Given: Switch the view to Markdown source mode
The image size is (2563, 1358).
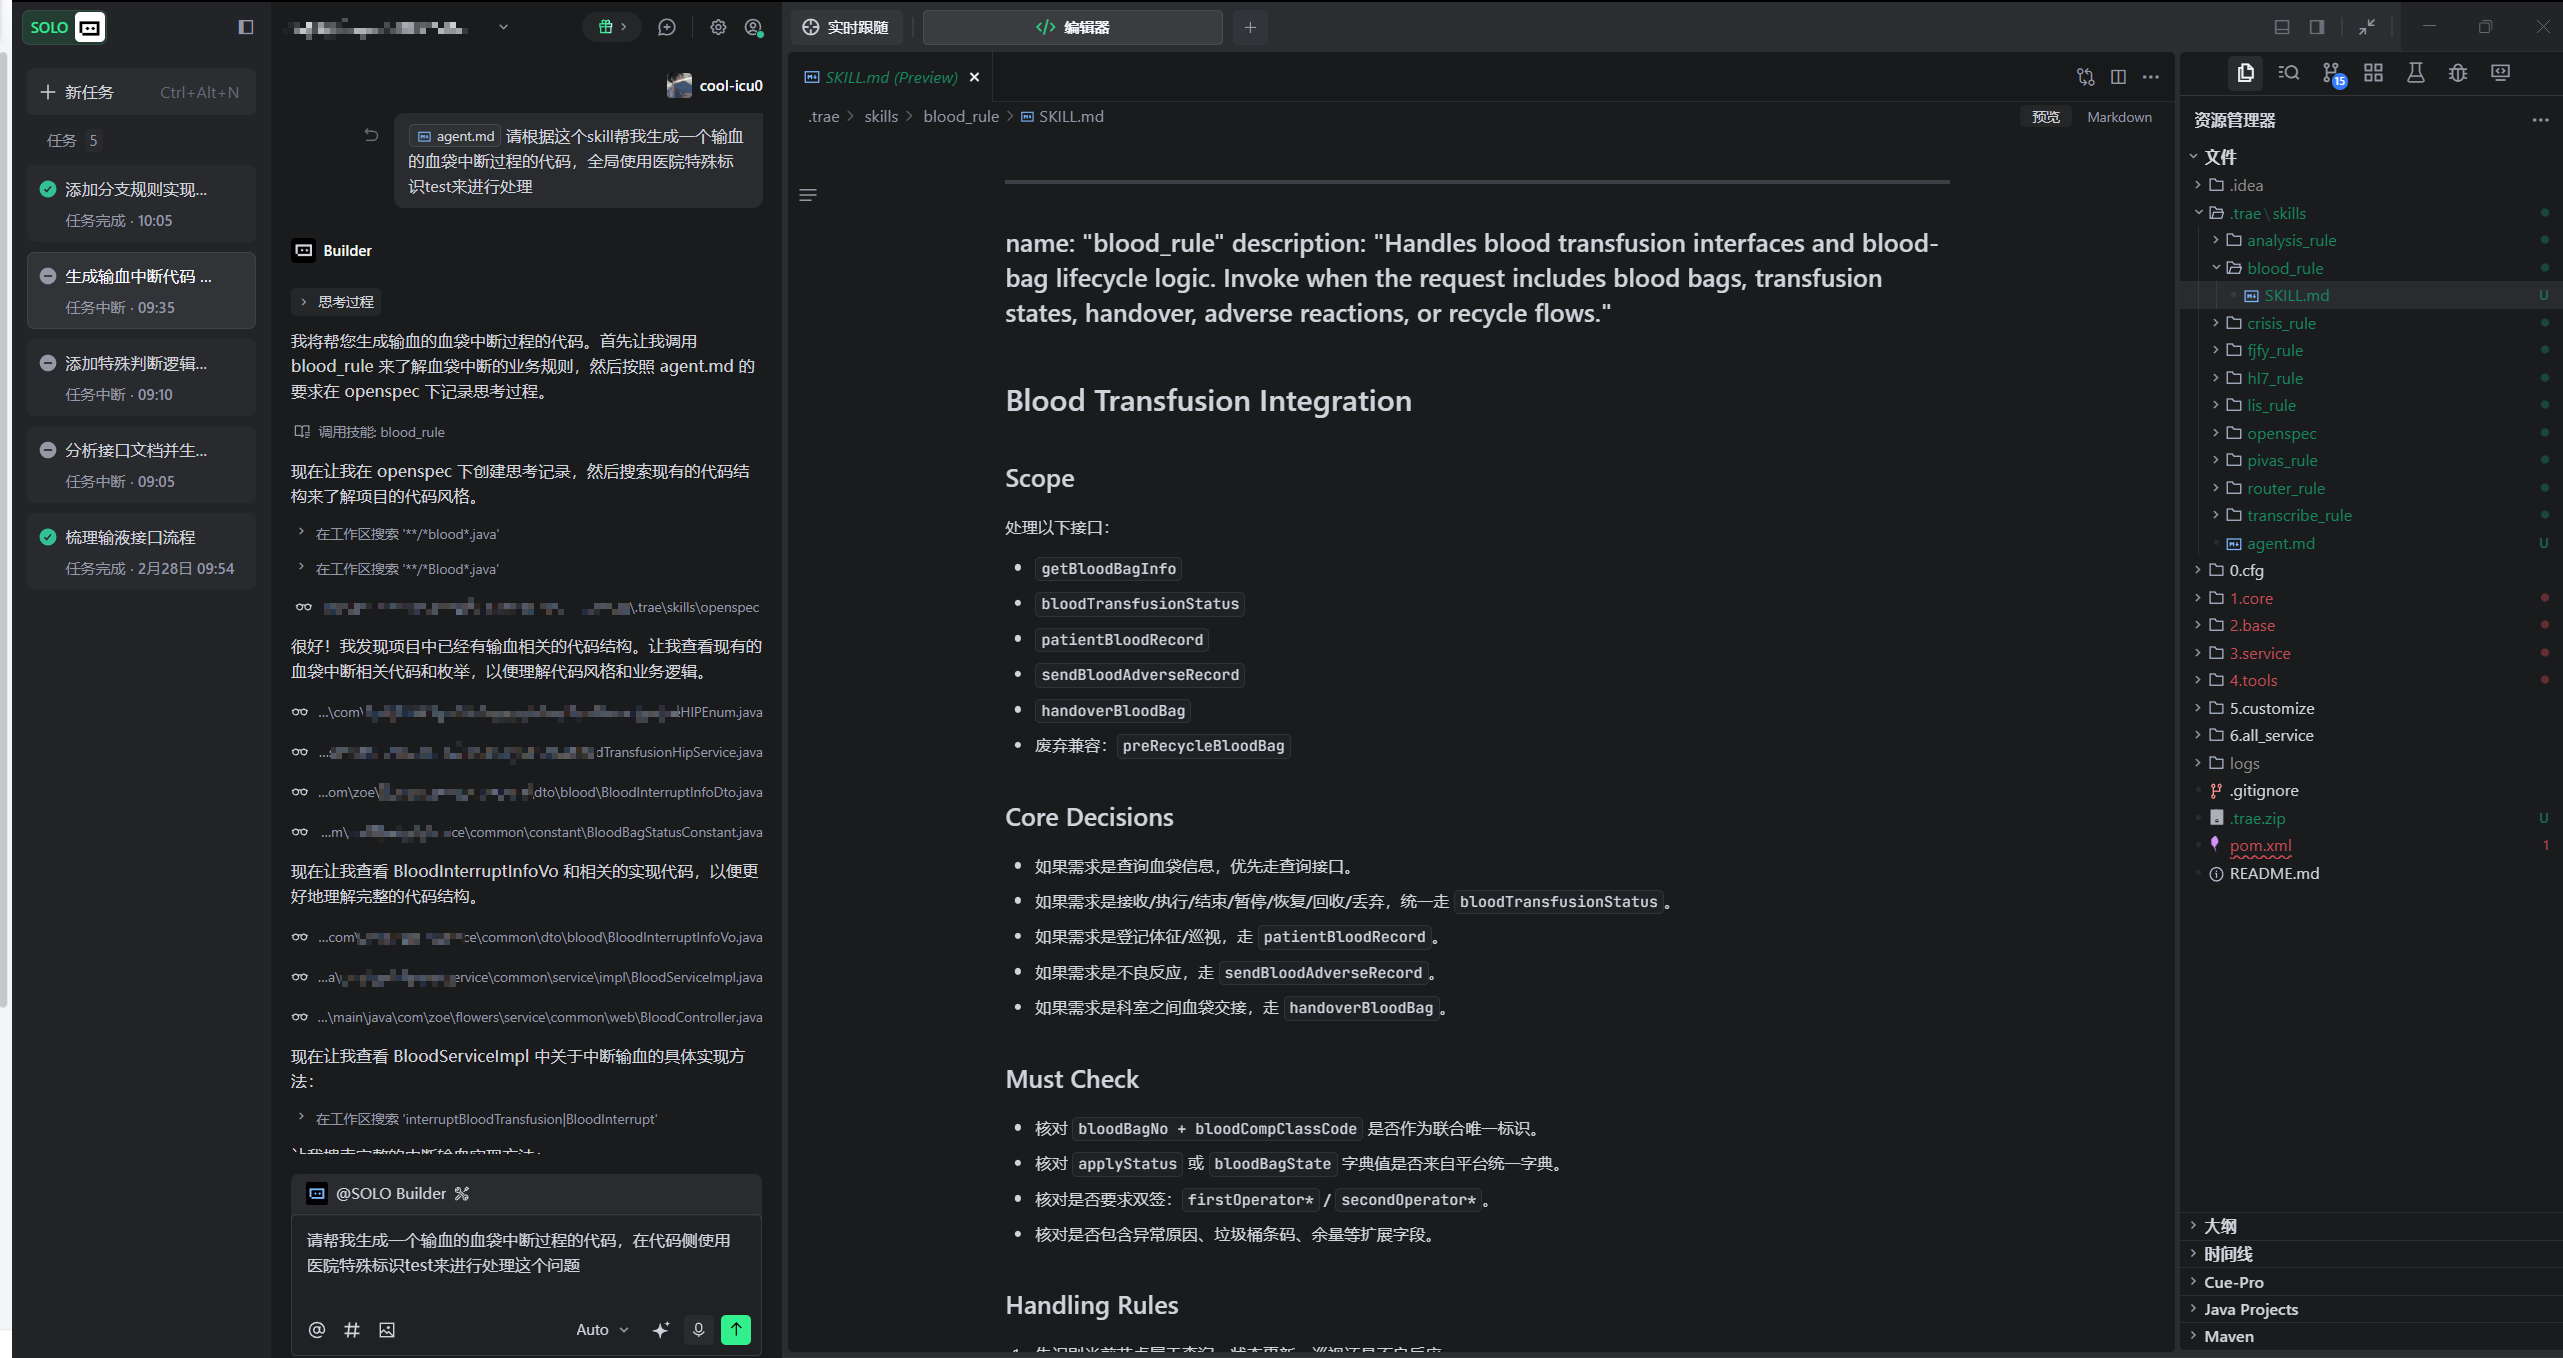Looking at the screenshot, I should [x=2118, y=117].
